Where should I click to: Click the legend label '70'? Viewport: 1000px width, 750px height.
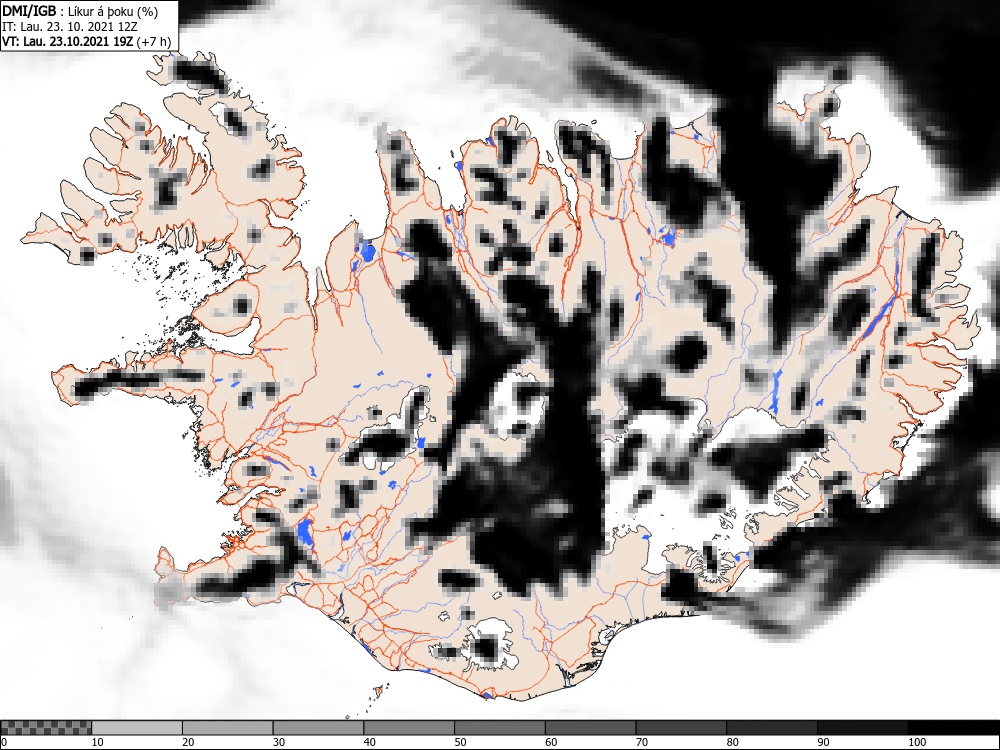coord(642,742)
